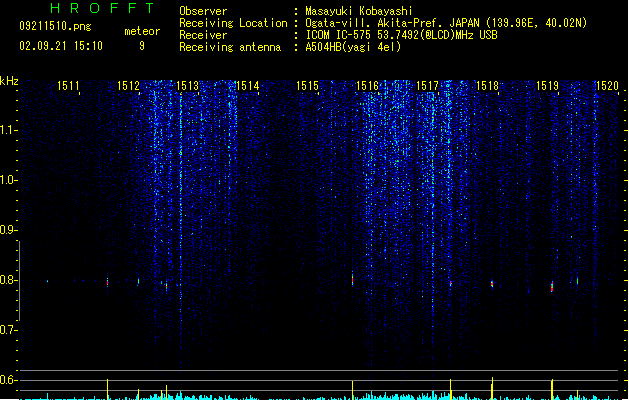Click receiver value ICOM IC-575 53.7492 MHz
Image resolution: width=629 pixels, height=400 pixels.
[x=401, y=35]
